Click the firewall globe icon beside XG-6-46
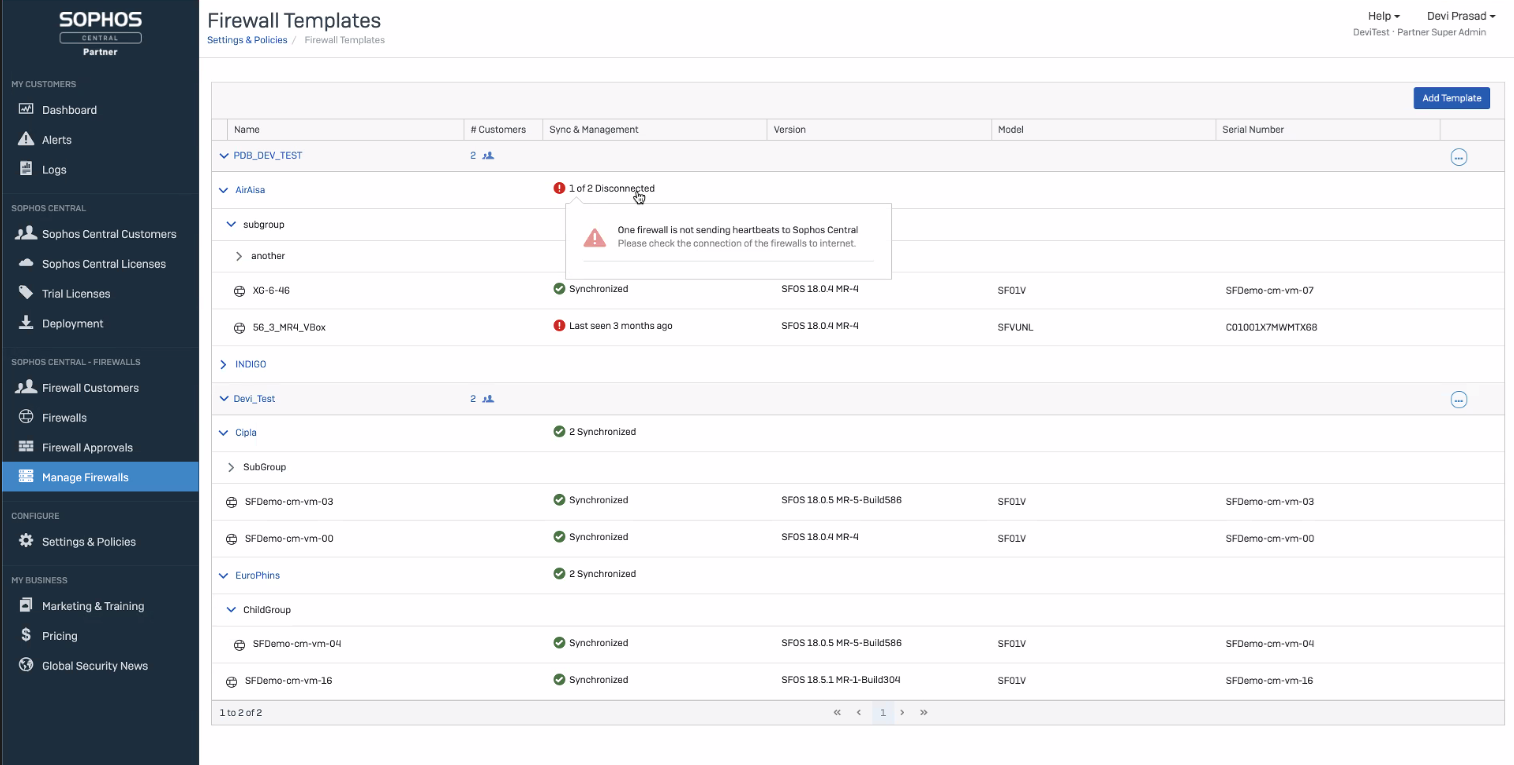 click(x=239, y=291)
